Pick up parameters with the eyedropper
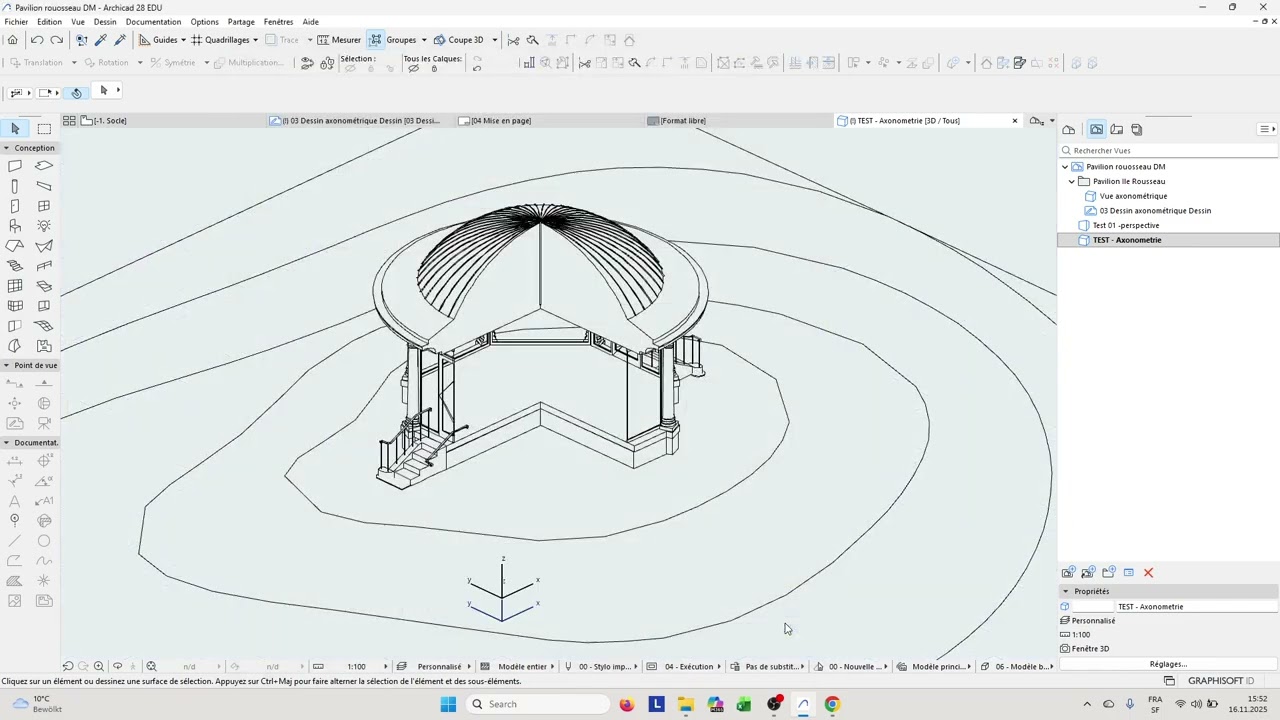This screenshot has height=720, width=1280. (x=101, y=40)
